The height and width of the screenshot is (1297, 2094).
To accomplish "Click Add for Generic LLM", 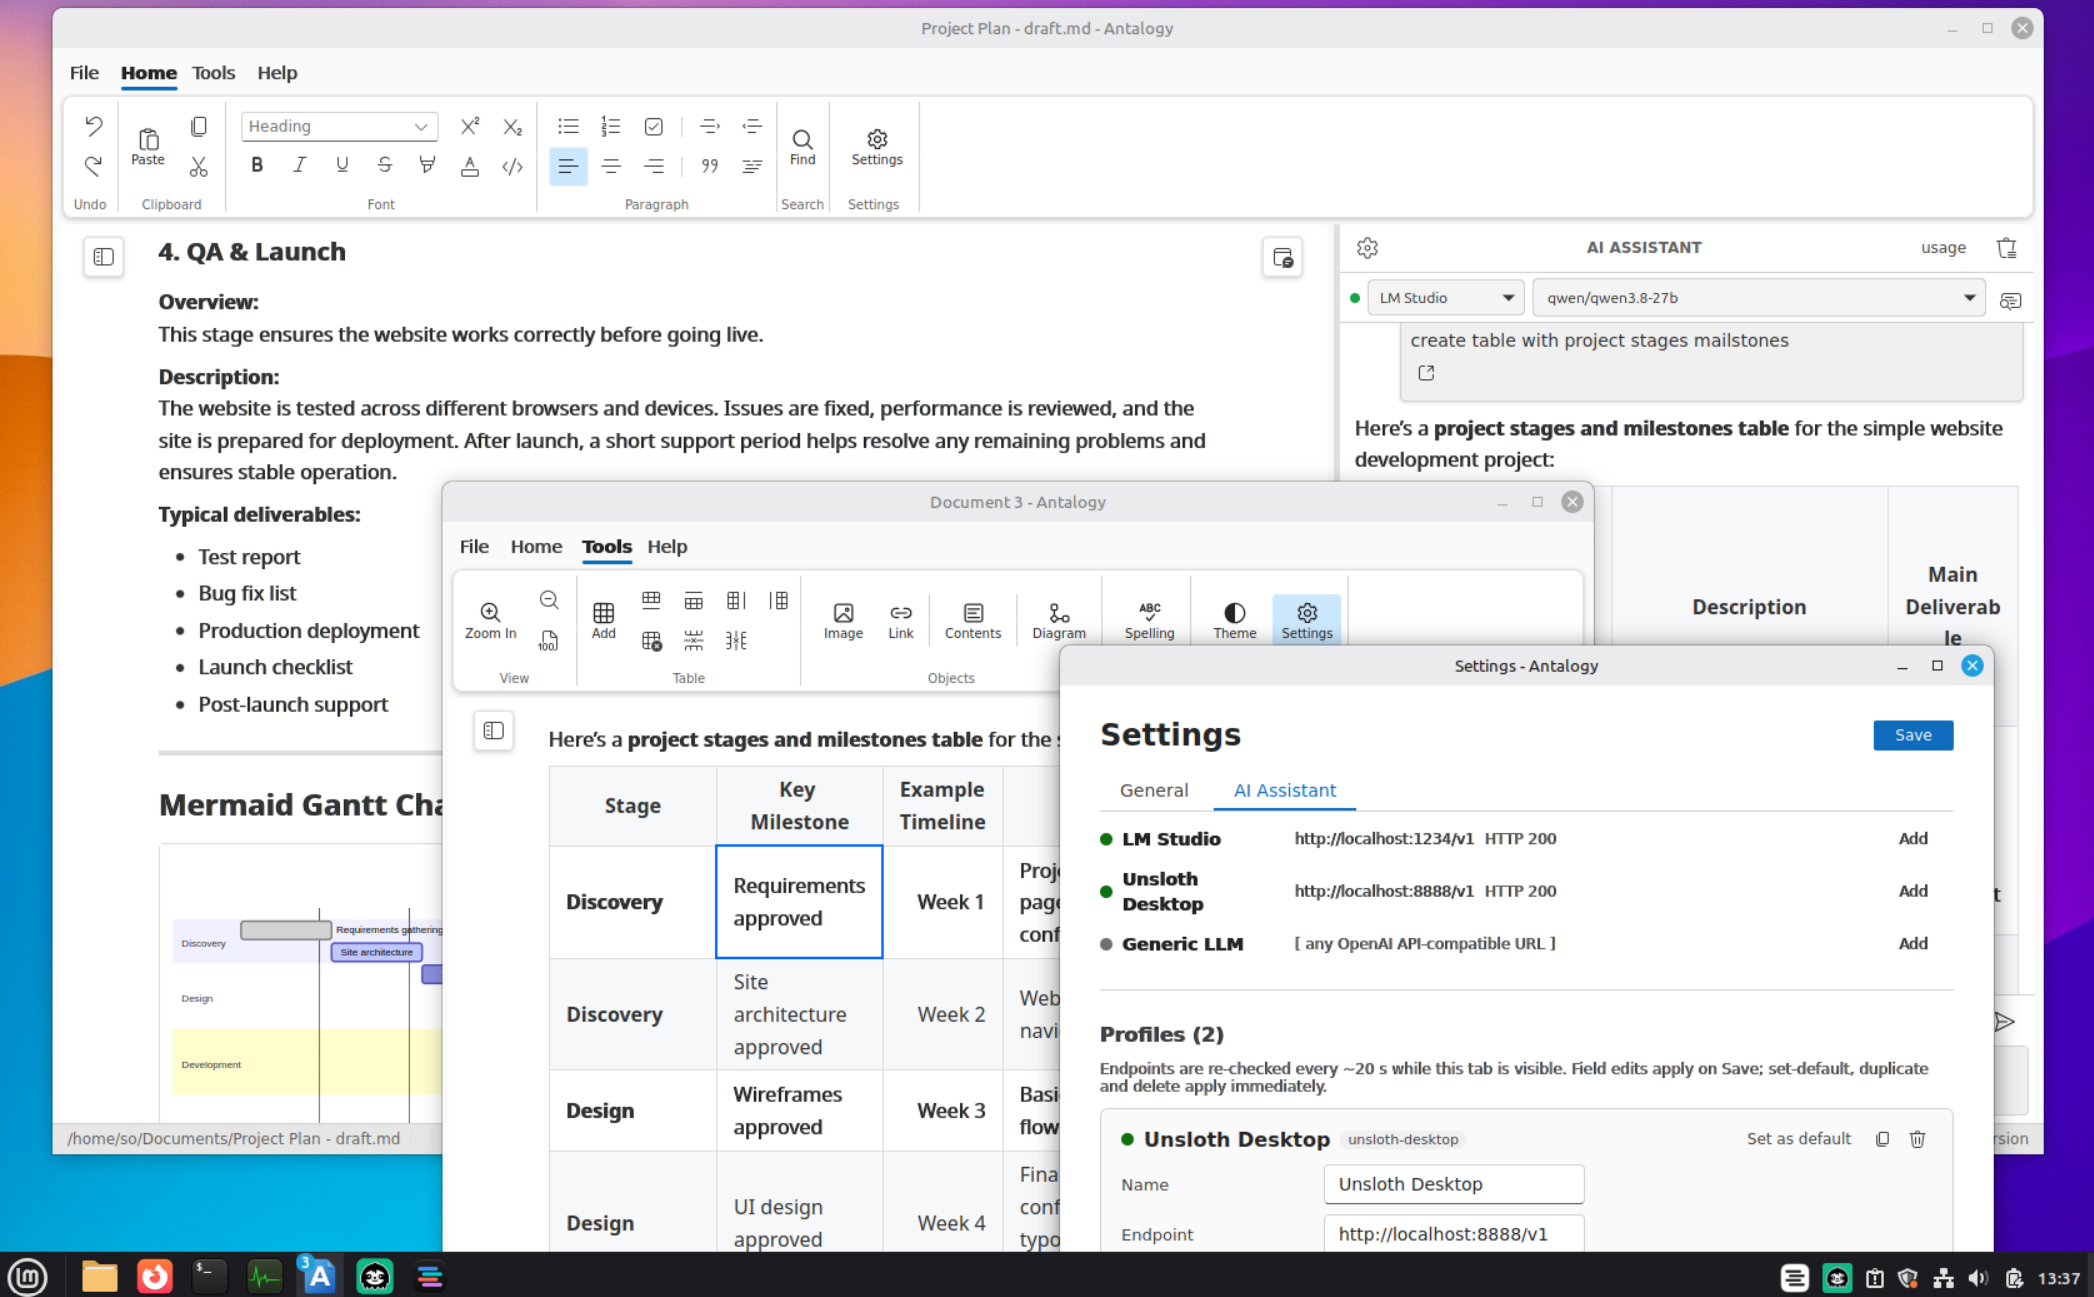I will (1913, 944).
